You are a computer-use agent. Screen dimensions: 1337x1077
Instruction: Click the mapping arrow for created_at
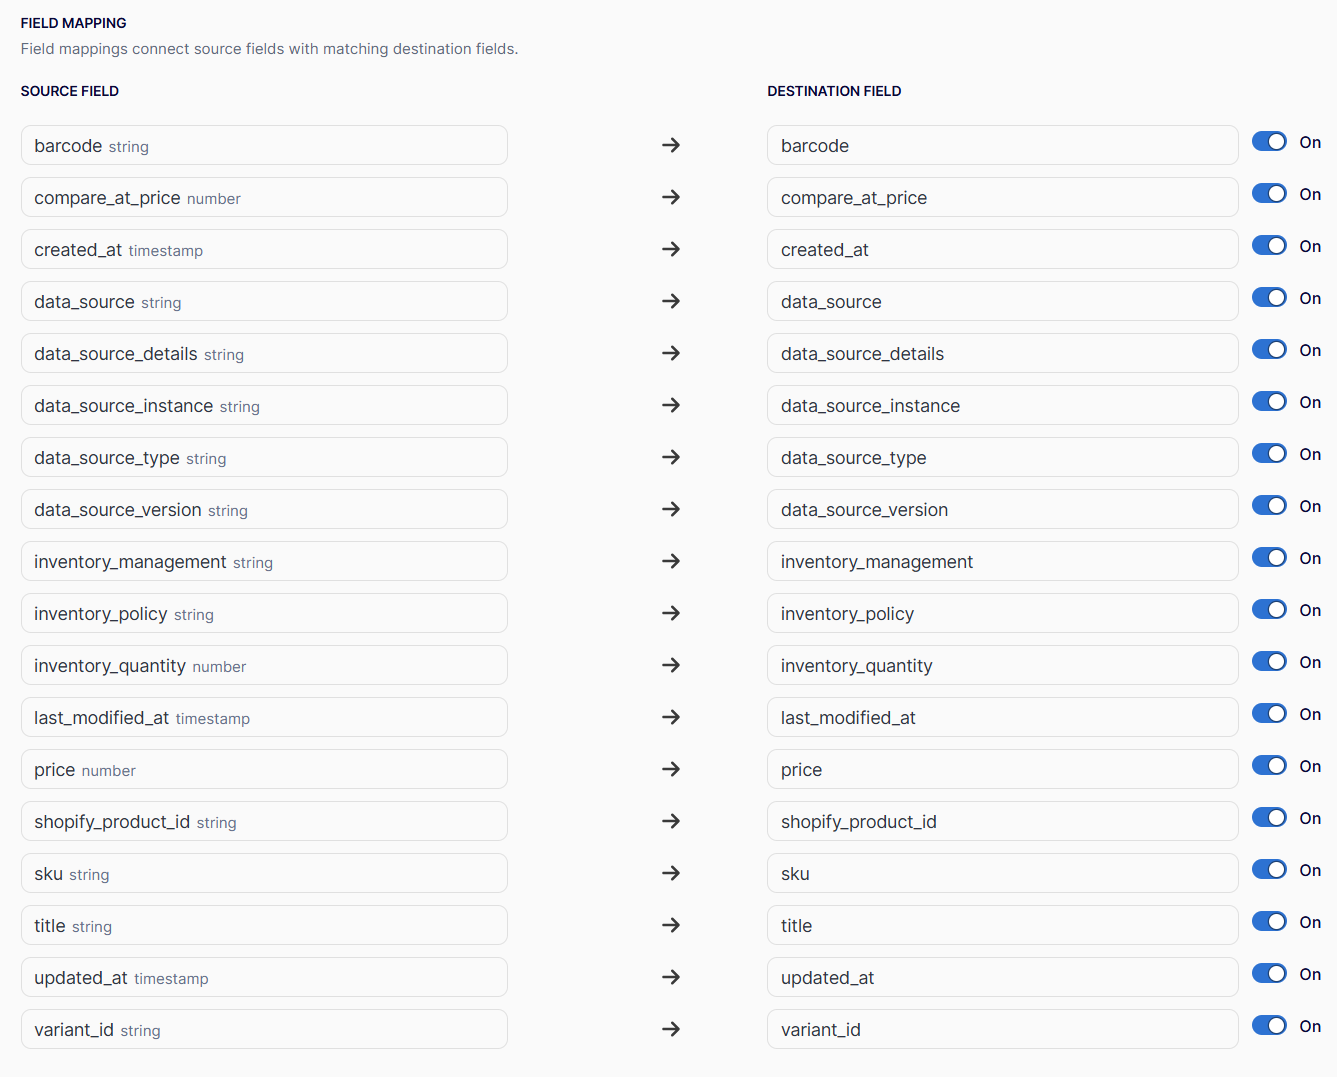[x=671, y=249]
